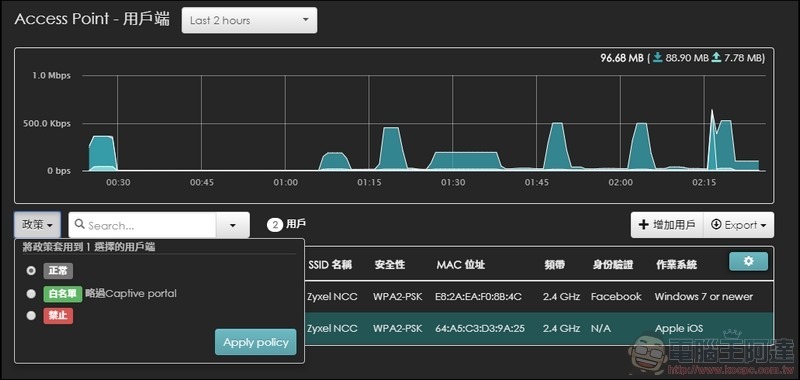Open the 政策 policy dropdown
The height and width of the screenshot is (380, 800).
coord(37,225)
